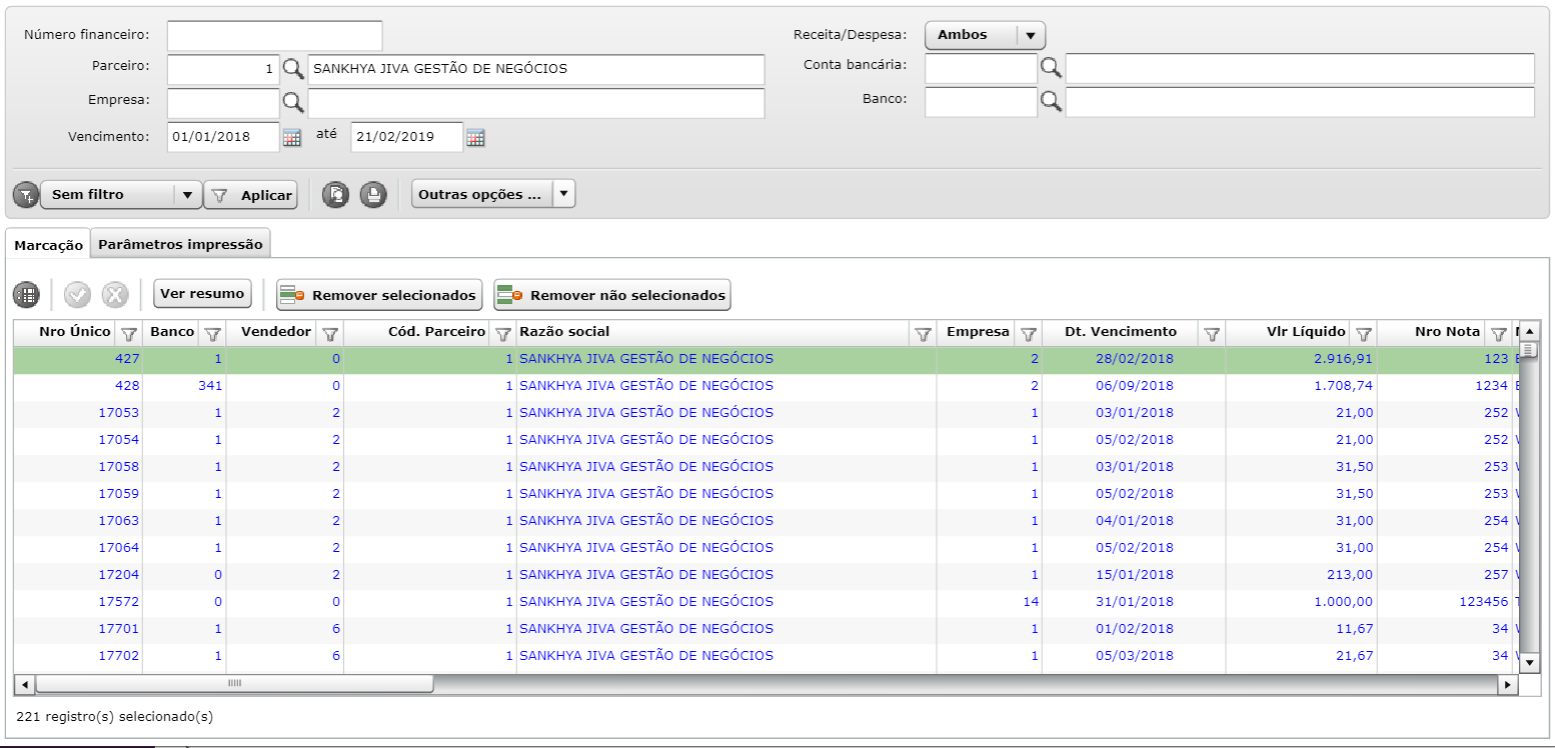Select row with Nro Único 17053
The width and height of the screenshot is (1555, 748).
coord(765,413)
